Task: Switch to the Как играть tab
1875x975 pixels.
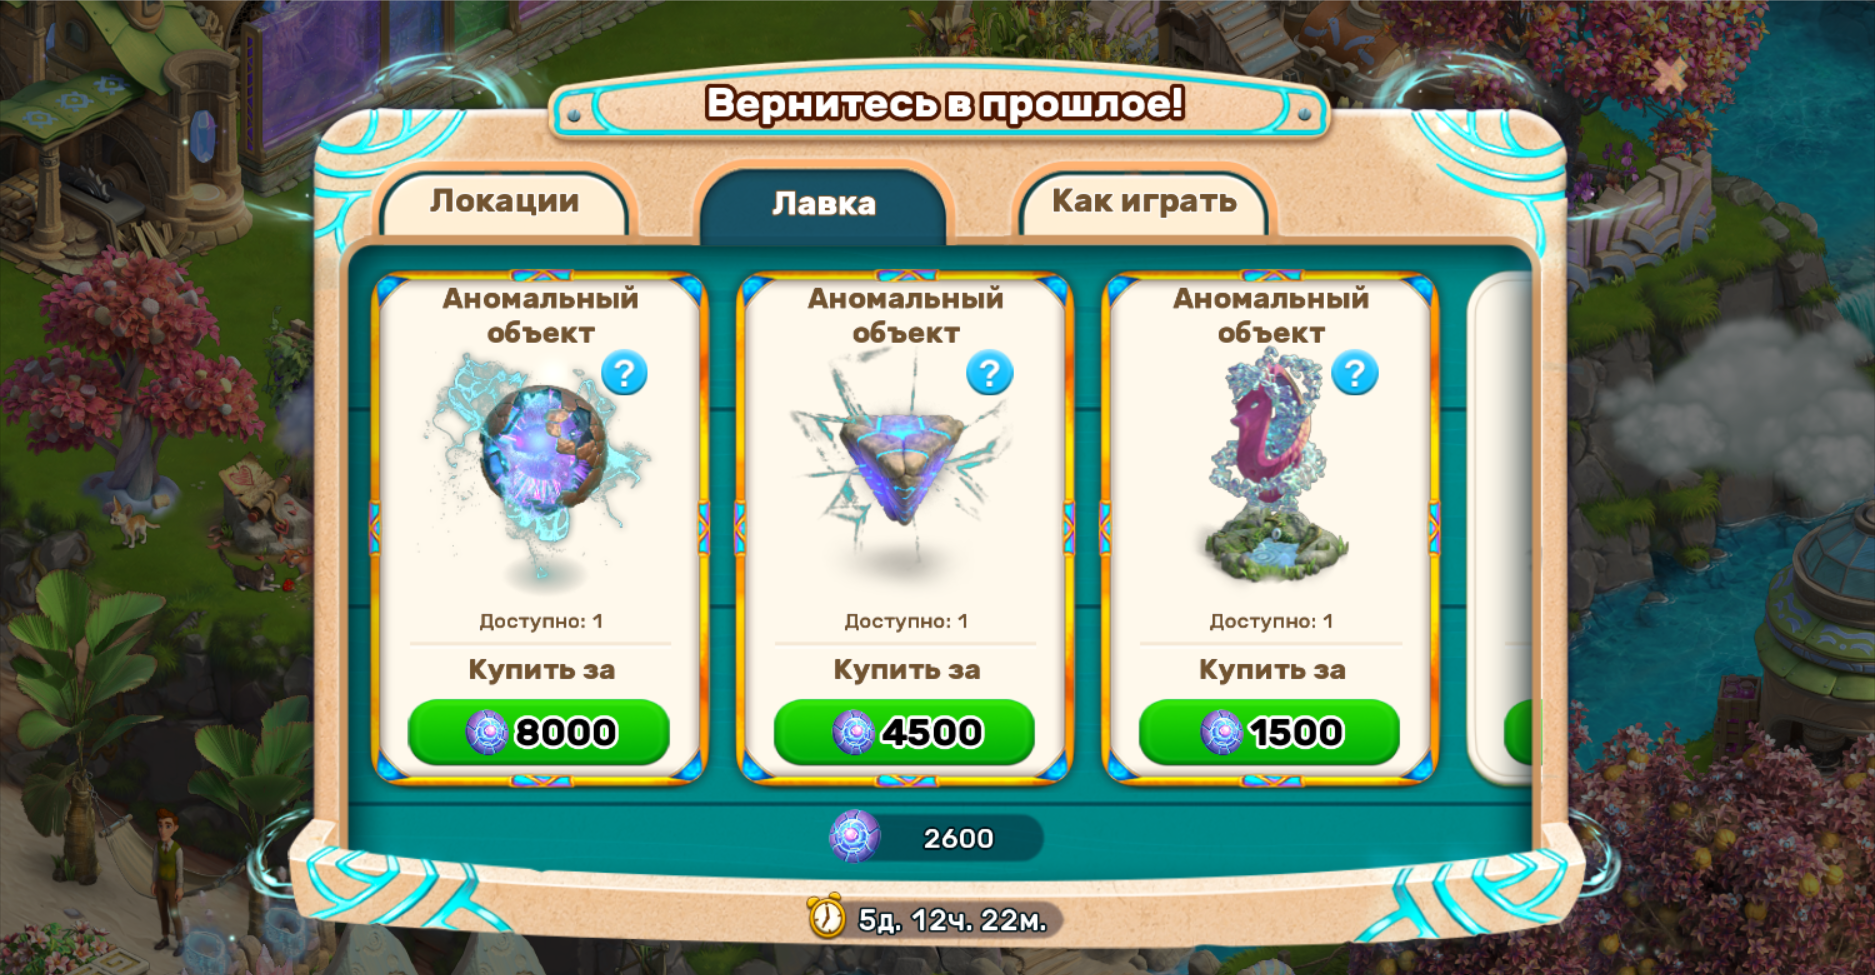Action: [1143, 202]
